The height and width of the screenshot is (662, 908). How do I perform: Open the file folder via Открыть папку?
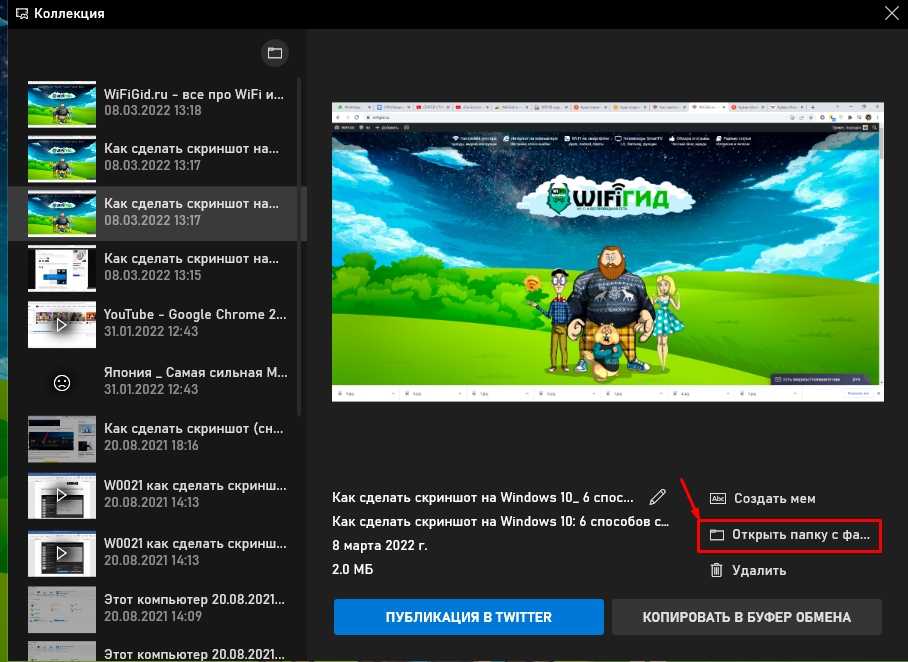789,535
